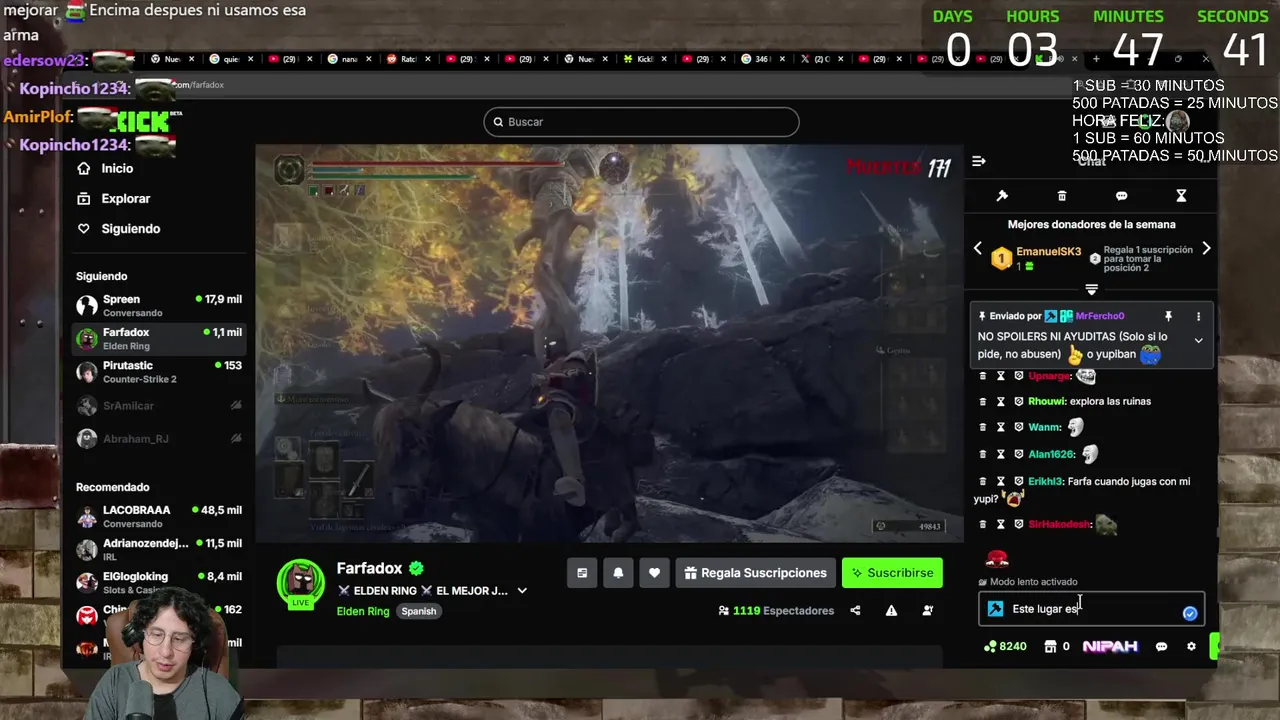
Task: Go to Inicio in sidebar
Action: [116, 168]
